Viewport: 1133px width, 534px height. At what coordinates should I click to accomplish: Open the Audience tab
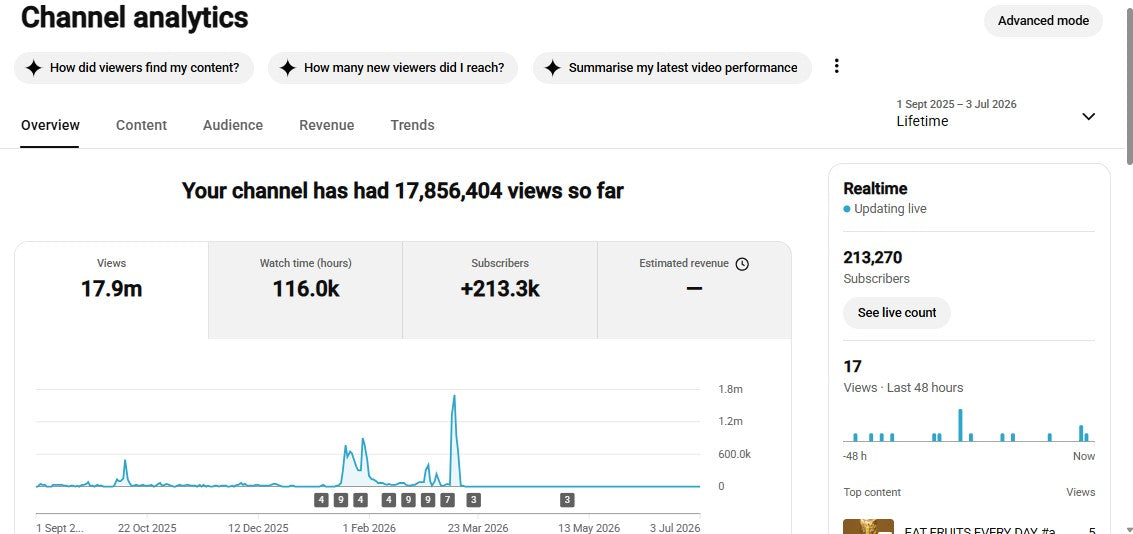point(233,125)
